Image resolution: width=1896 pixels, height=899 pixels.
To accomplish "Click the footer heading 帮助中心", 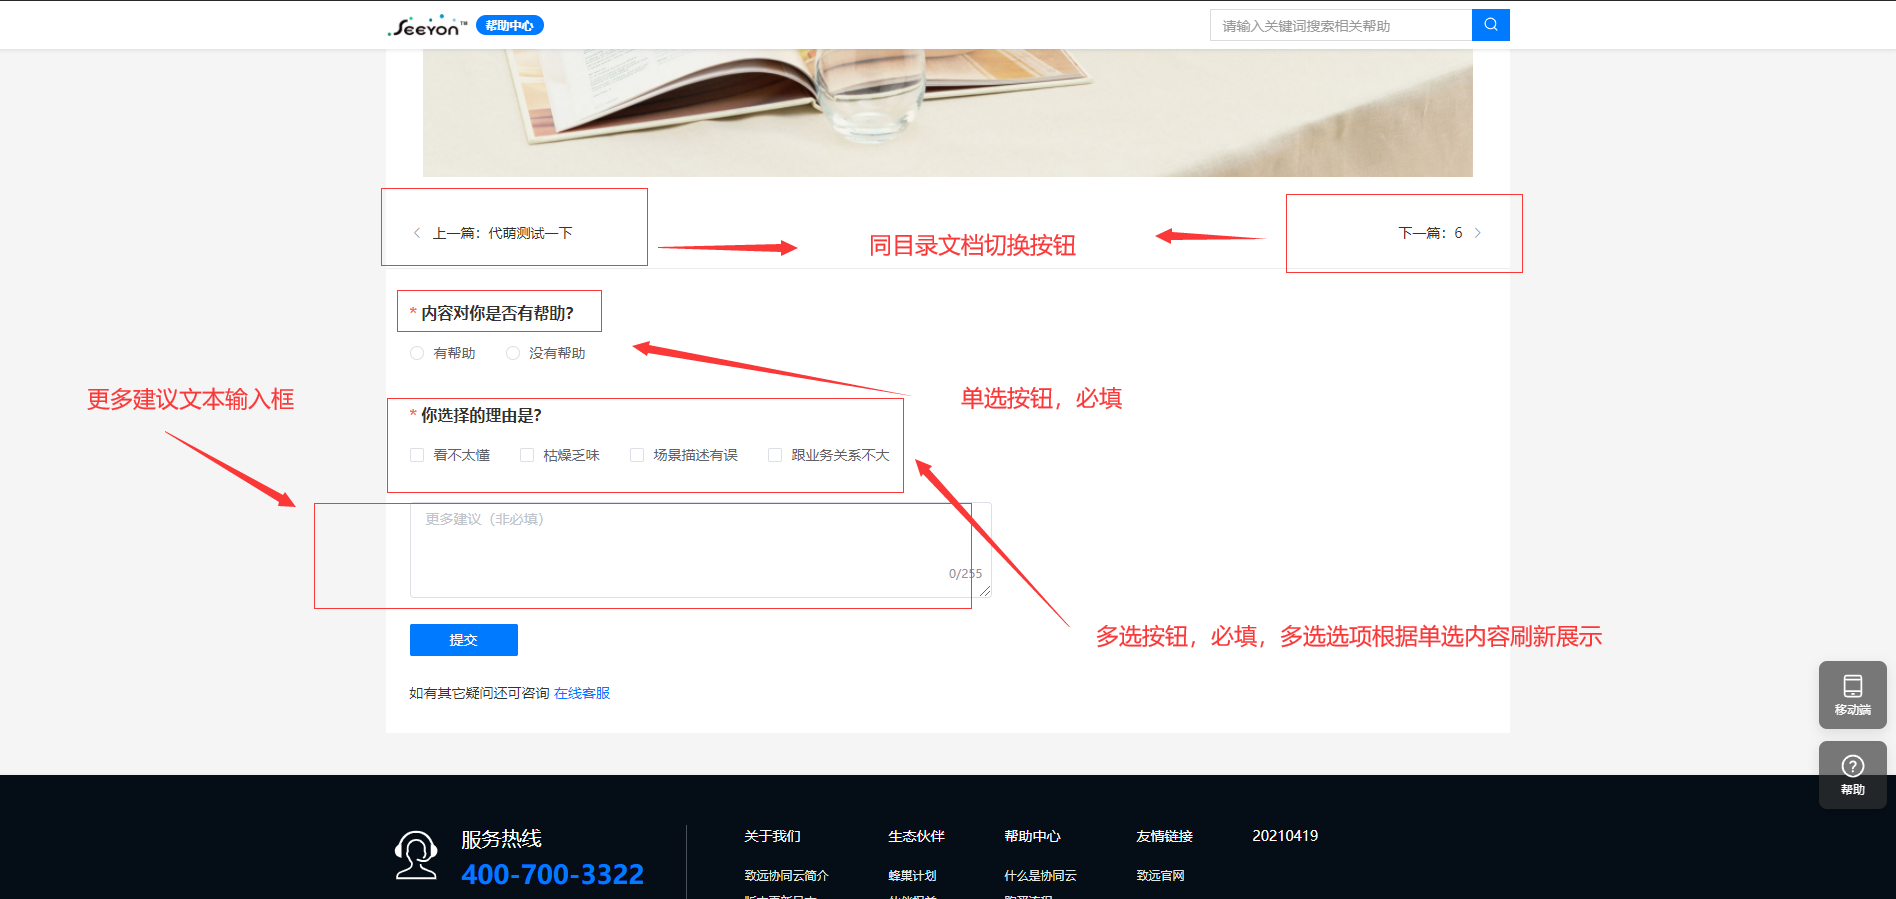I will click(x=1032, y=836).
